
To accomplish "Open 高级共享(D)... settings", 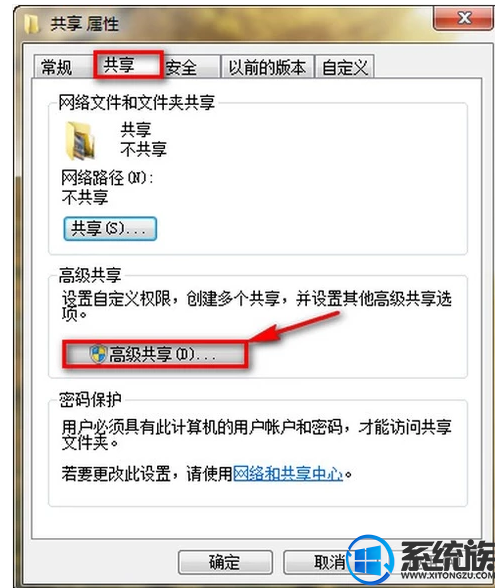I will click(x=154, y=354).
